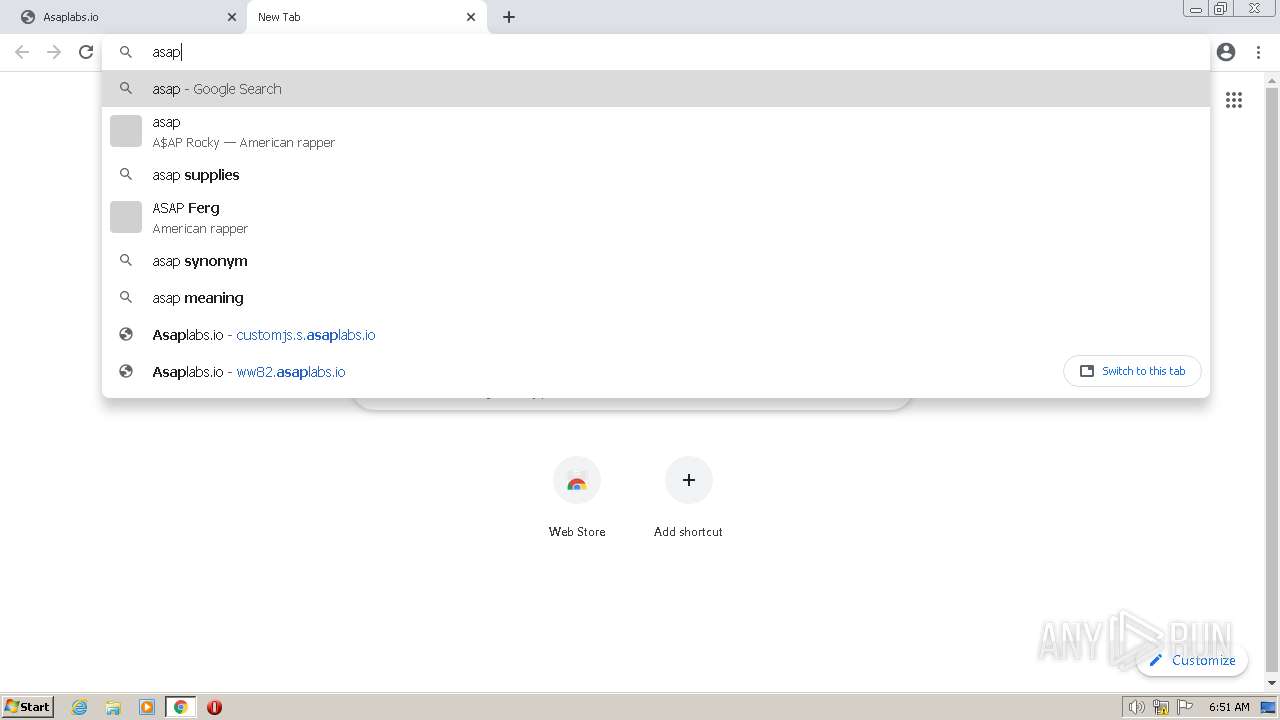The height and width of the screenshot is (720, 1280).
Task: Click the forward navigation arrow
Action: (54, 52)
